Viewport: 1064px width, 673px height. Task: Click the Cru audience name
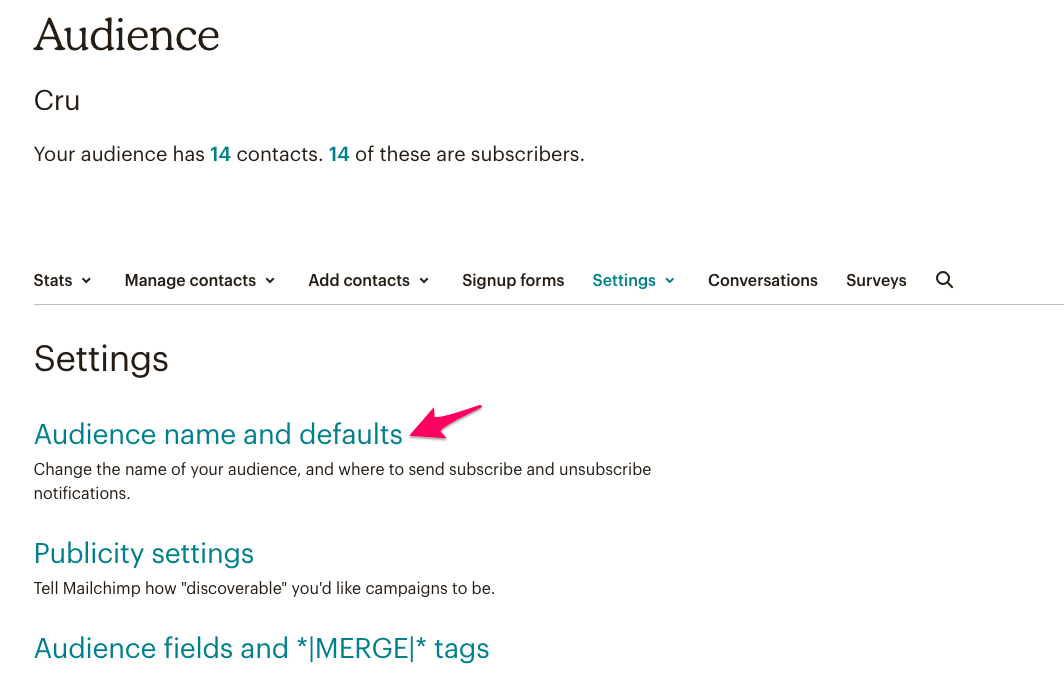(x=57, y=100)
